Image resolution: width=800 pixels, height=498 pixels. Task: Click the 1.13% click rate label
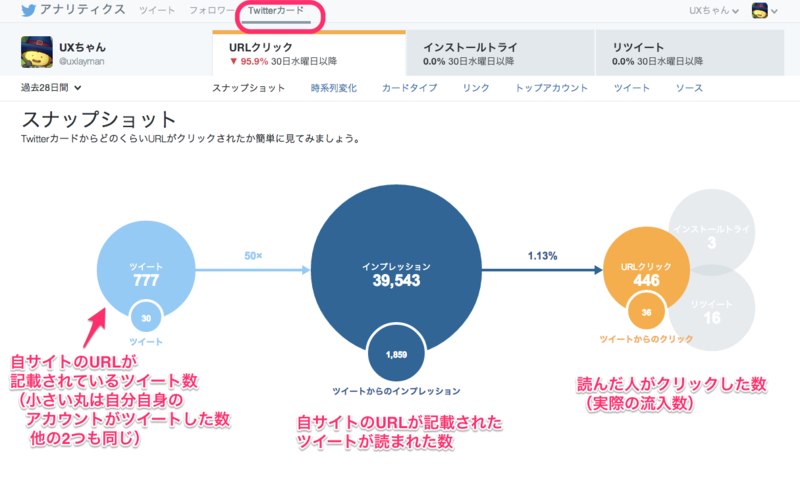pos(542,256)
